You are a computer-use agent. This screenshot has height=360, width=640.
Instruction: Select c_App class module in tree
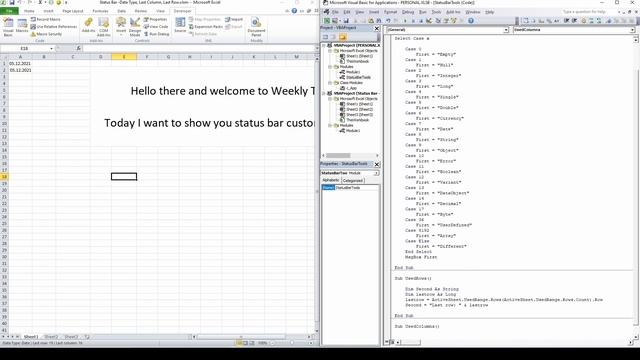348,88
